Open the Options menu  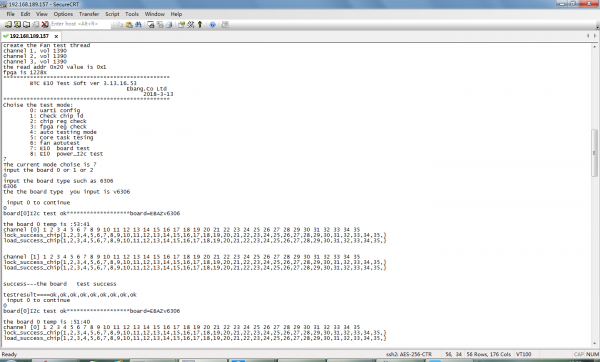(63, 14)
